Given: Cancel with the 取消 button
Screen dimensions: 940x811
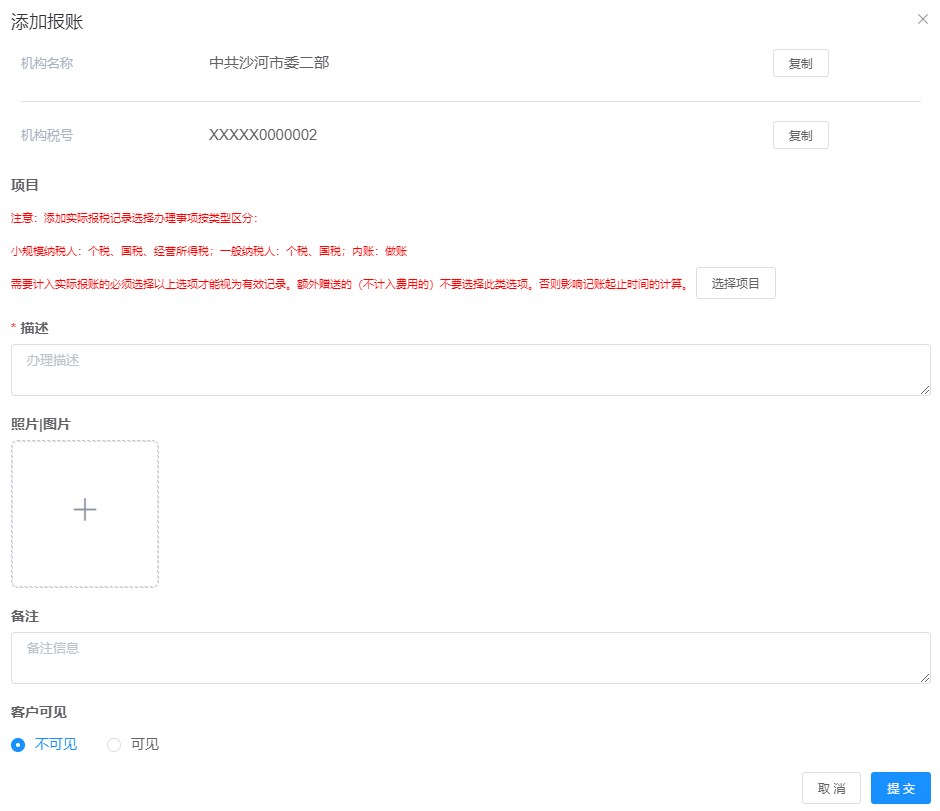Looking at the screenshot, I should (831, 788).
